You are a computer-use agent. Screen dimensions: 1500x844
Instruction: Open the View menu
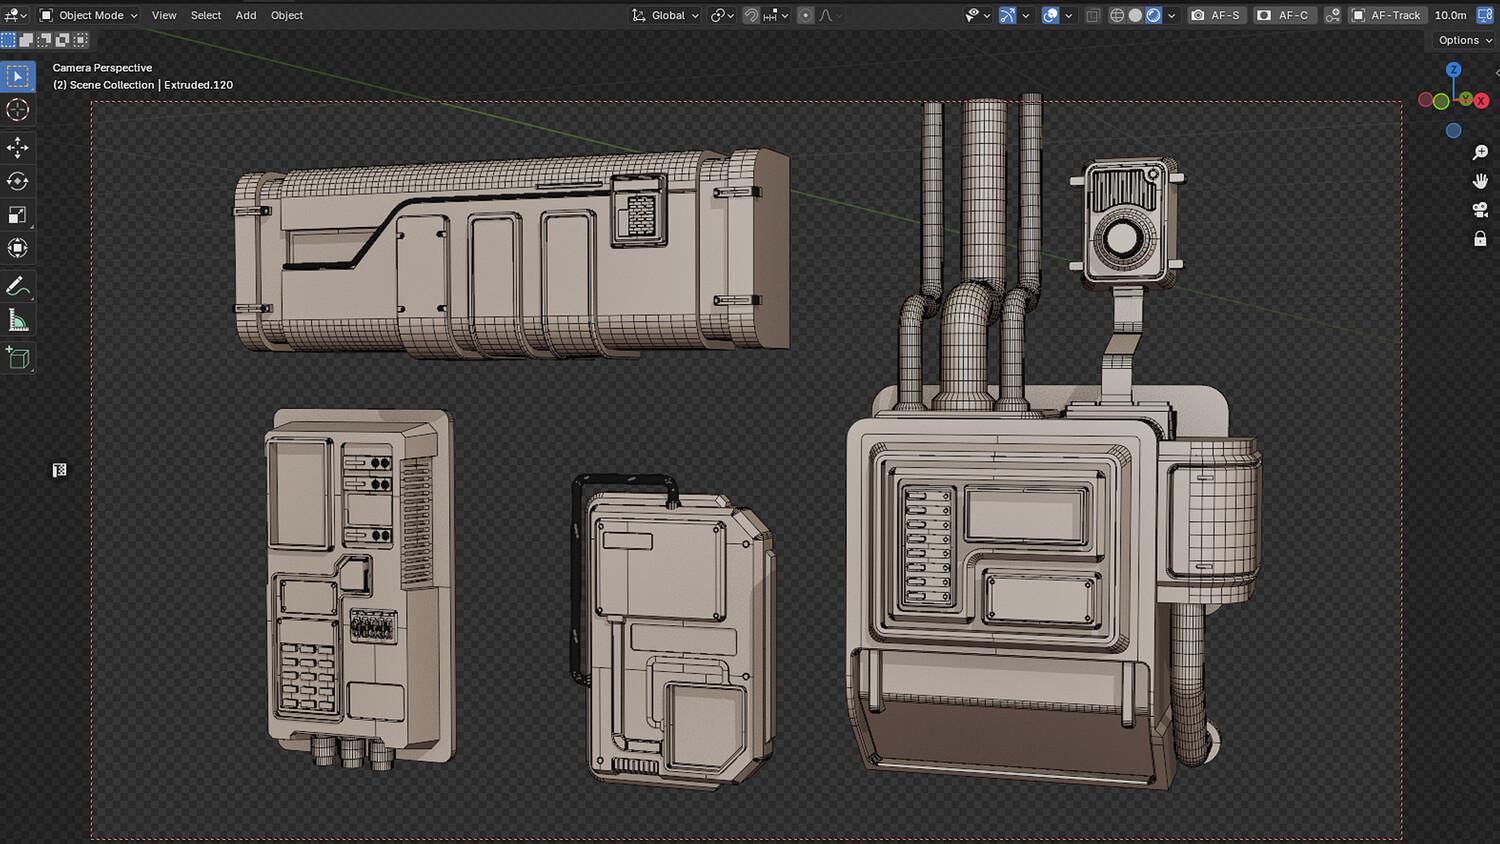[164, 15]
